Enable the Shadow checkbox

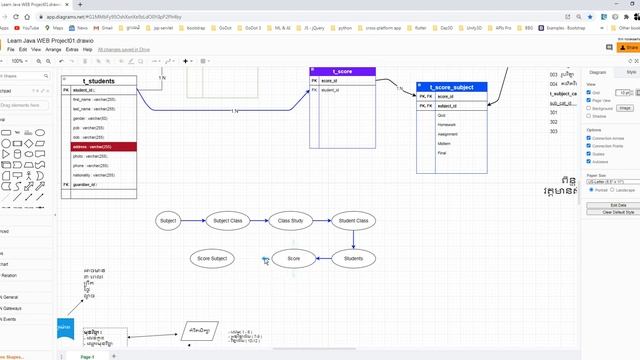tap(589, 116)
